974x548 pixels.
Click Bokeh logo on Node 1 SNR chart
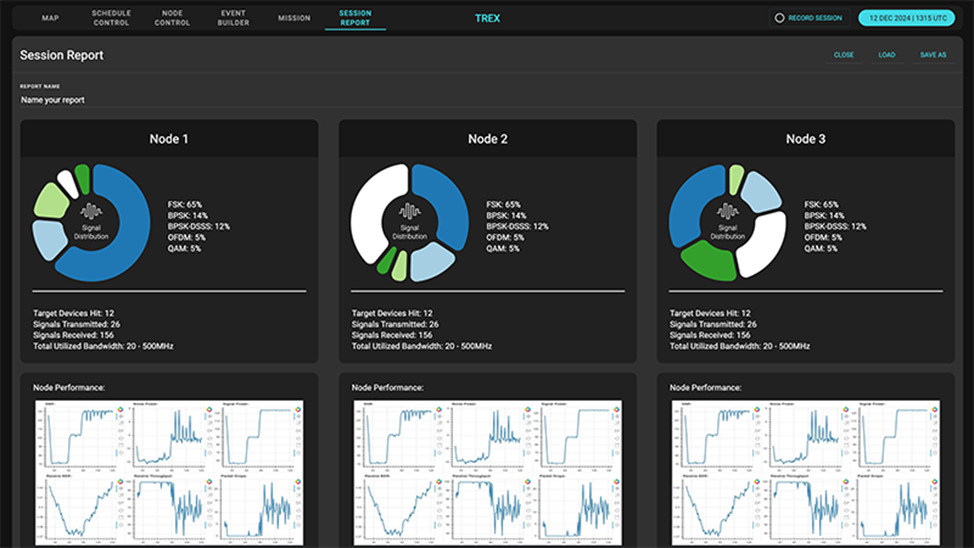pyautogui.click(x=119, y=408)
